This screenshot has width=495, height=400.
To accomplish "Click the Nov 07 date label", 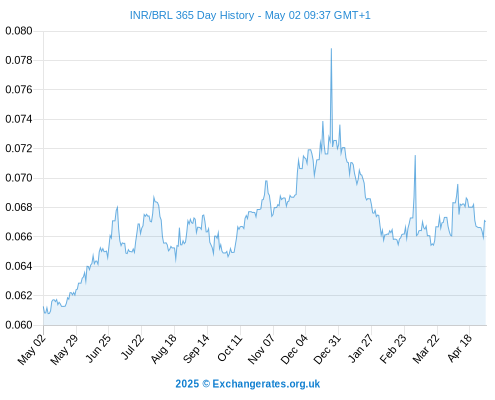I will [261, 349].
